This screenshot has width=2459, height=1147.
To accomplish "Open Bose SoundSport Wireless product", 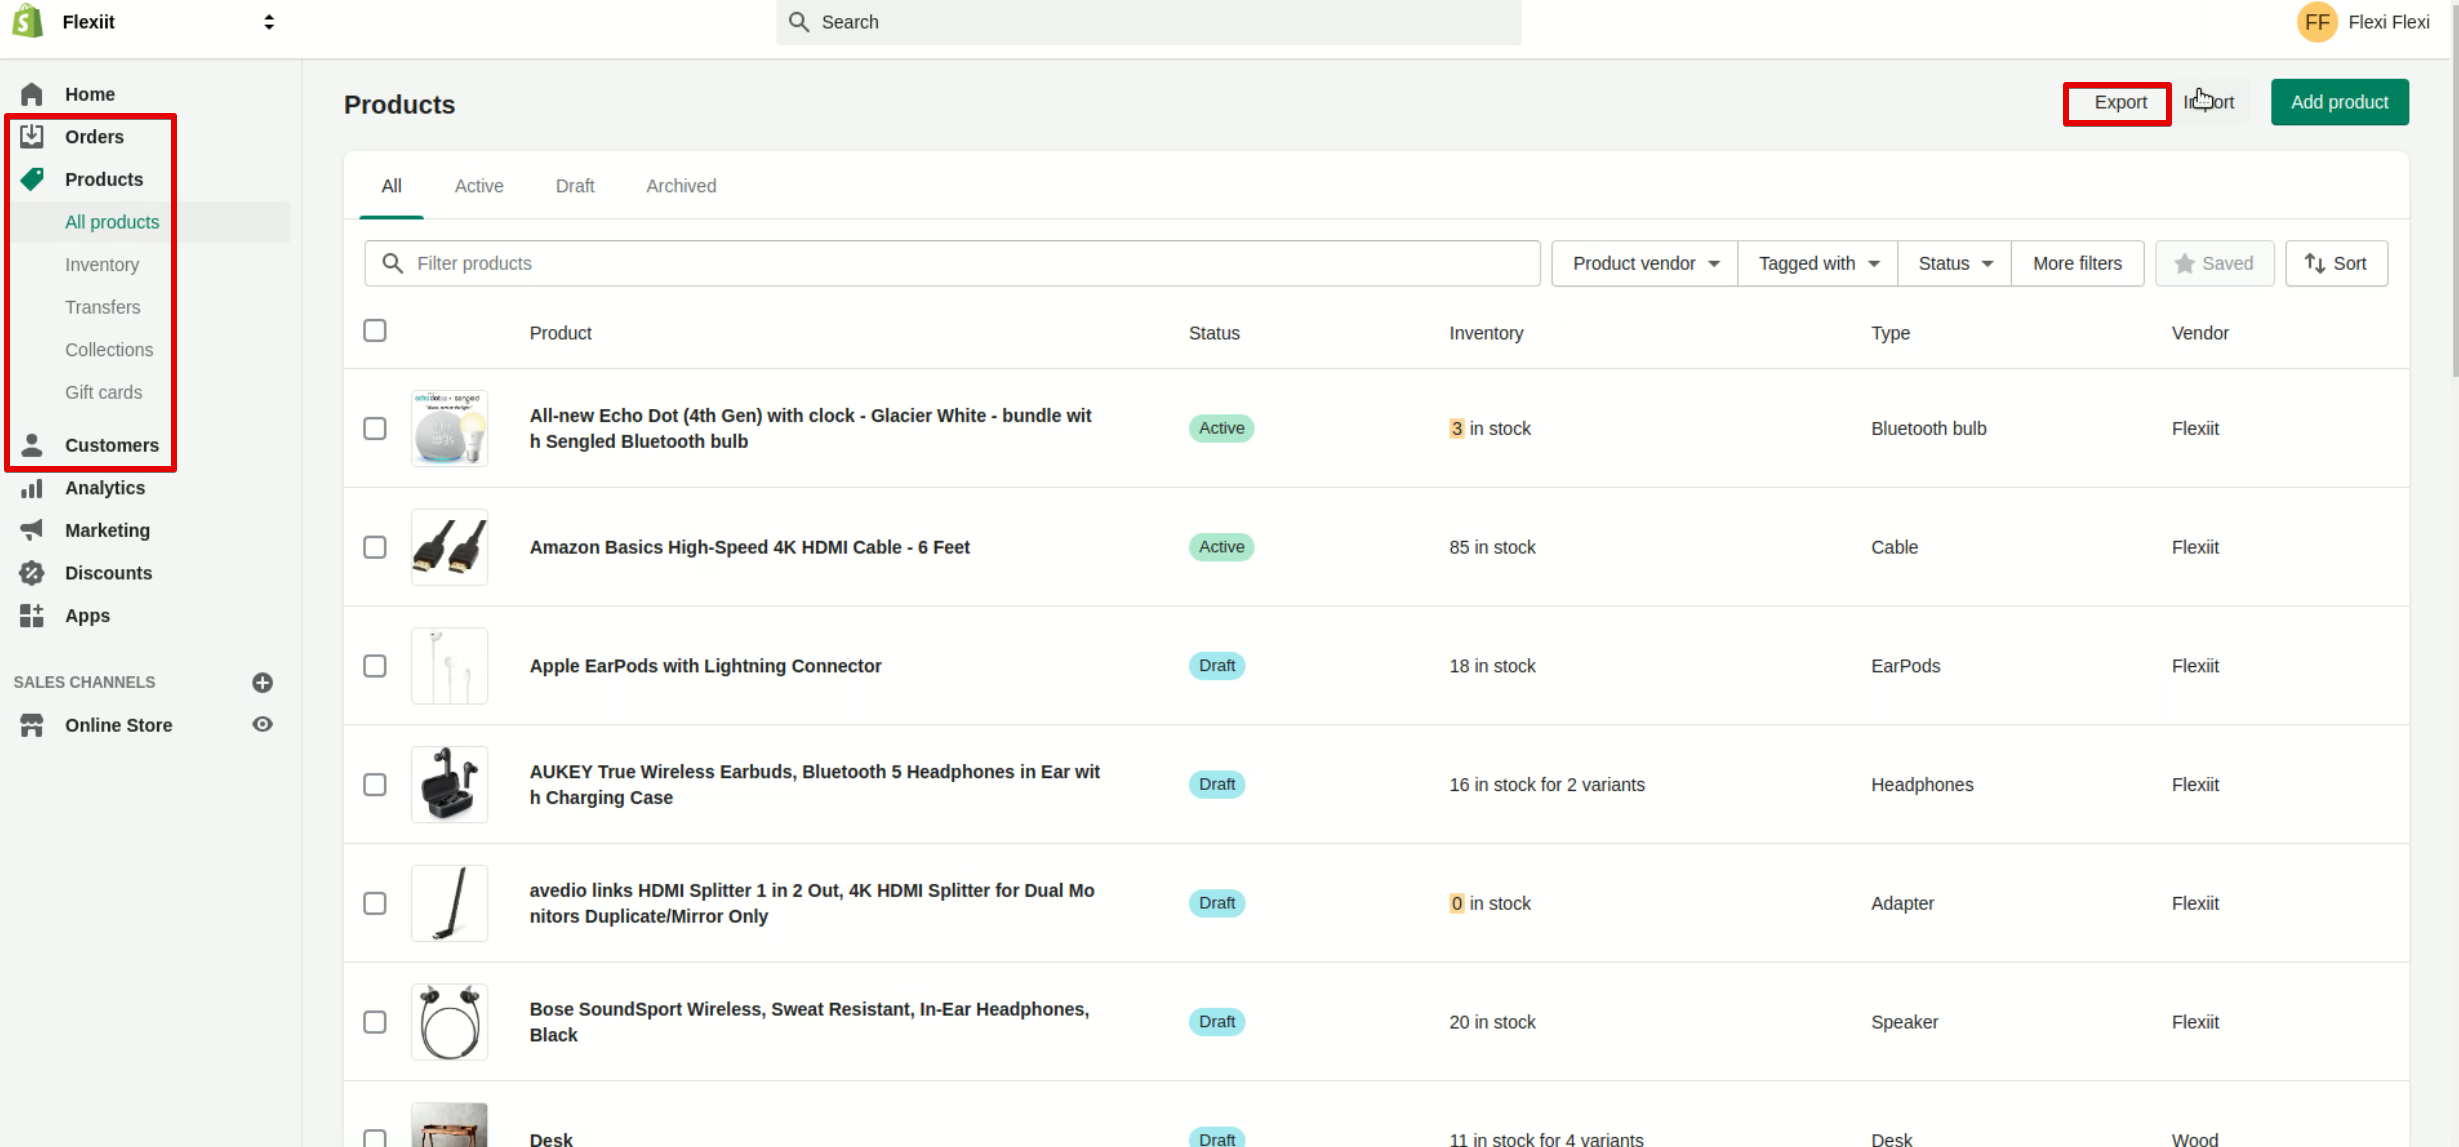I will 809,1022.
